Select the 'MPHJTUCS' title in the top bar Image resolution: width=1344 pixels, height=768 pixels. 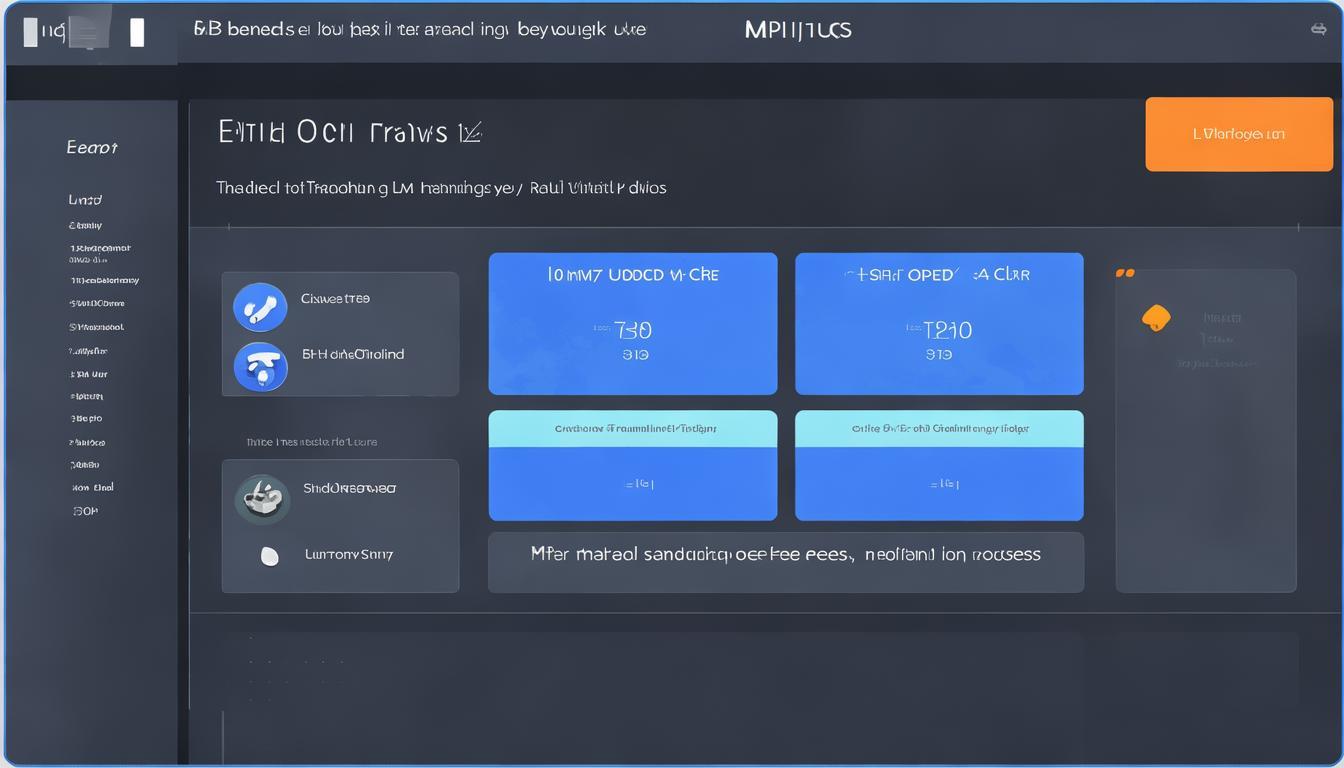(798, 30)
